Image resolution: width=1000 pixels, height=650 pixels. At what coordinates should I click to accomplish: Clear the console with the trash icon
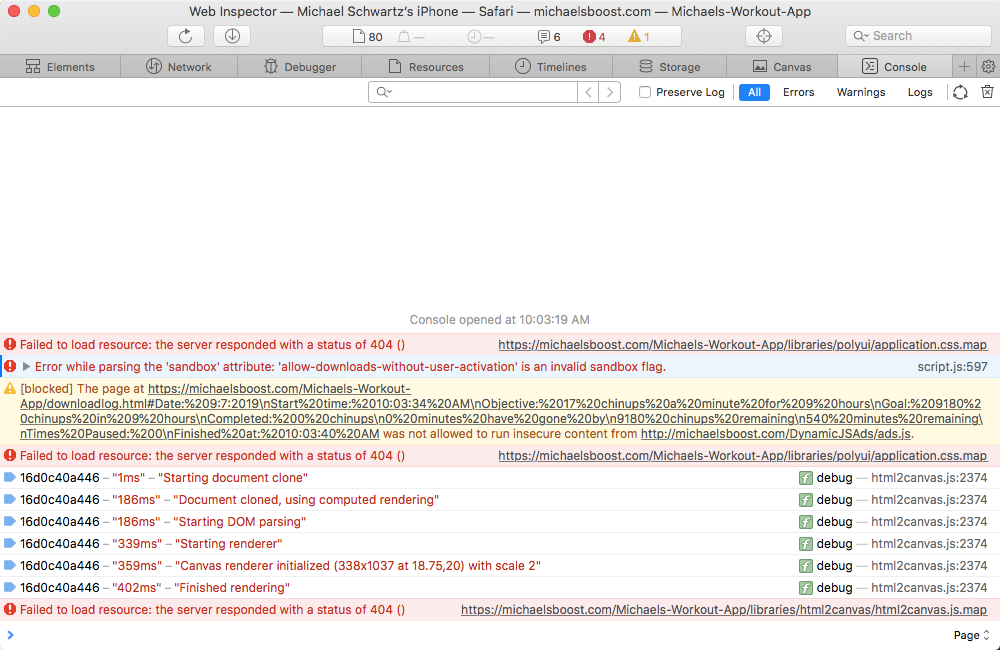(x=987, y=91)
